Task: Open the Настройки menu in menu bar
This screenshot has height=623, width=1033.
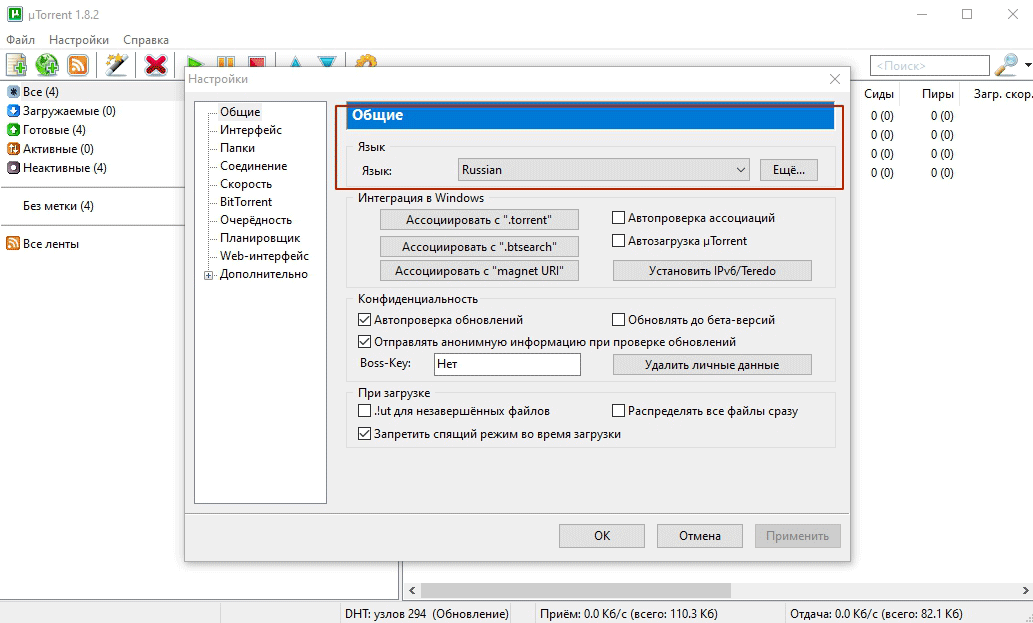Action: (x=79, y=40)
